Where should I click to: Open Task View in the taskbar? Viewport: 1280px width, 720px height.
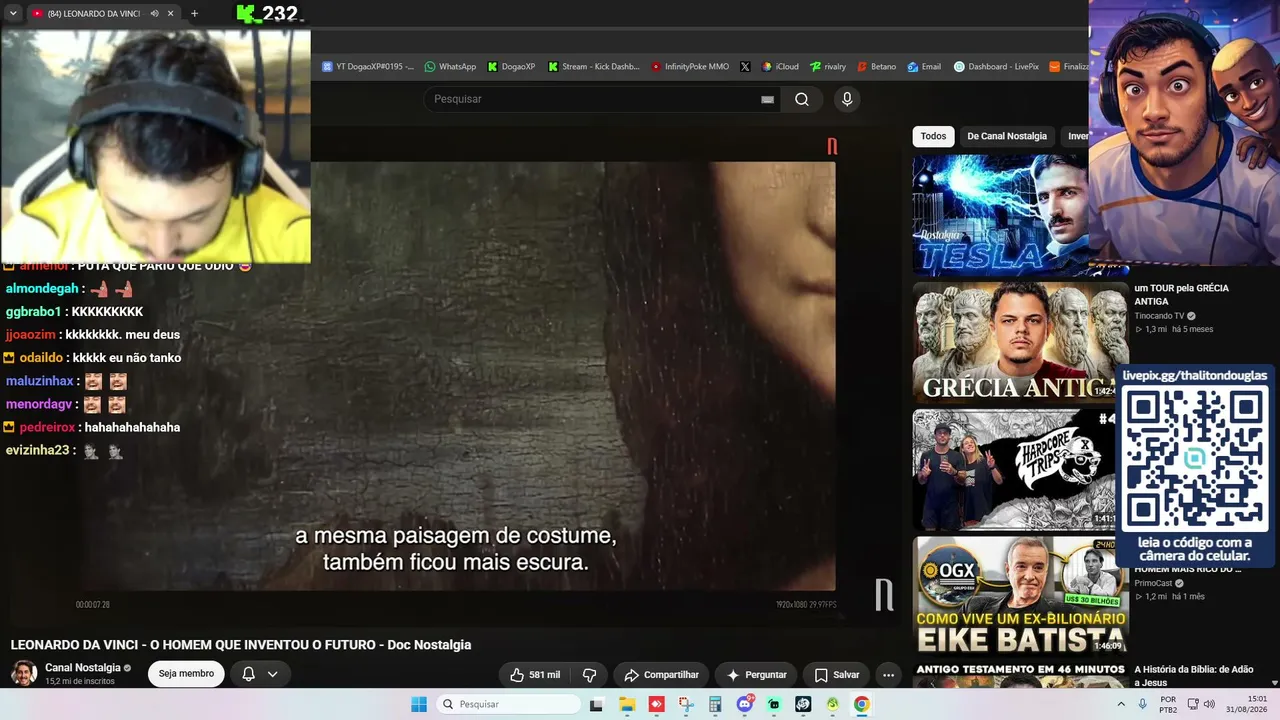point(597,704)
